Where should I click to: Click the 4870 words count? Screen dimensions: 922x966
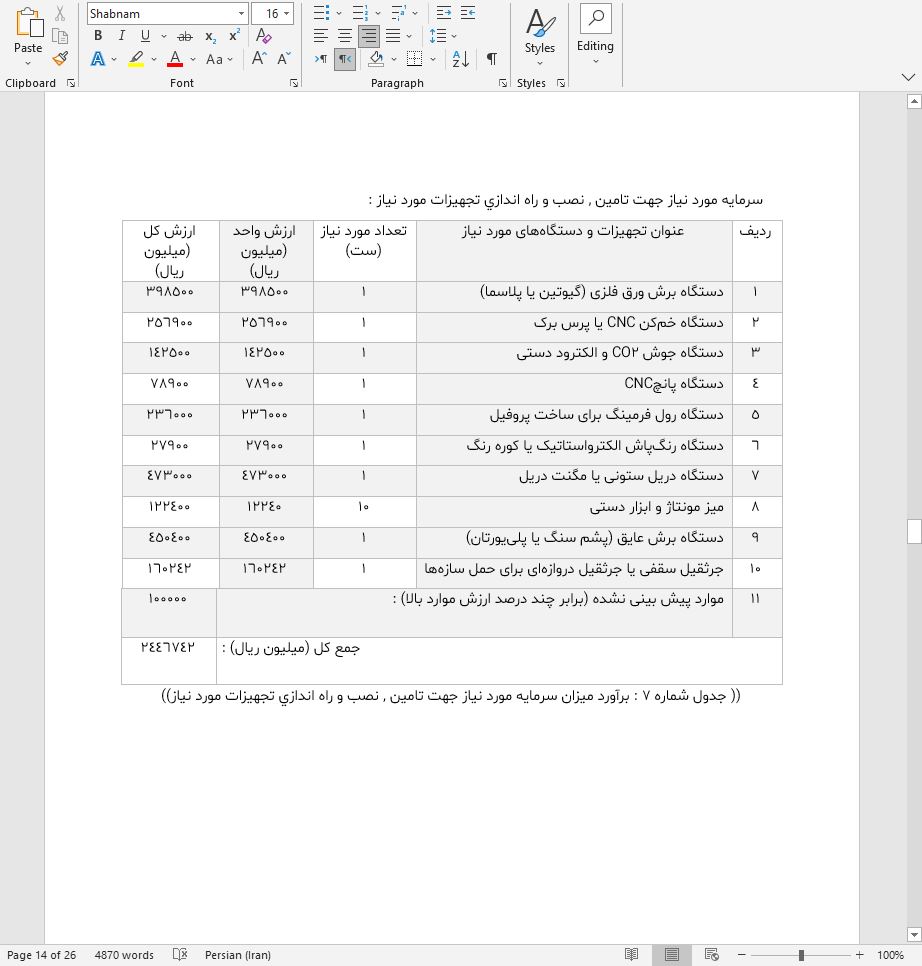[x=124, y=955]
